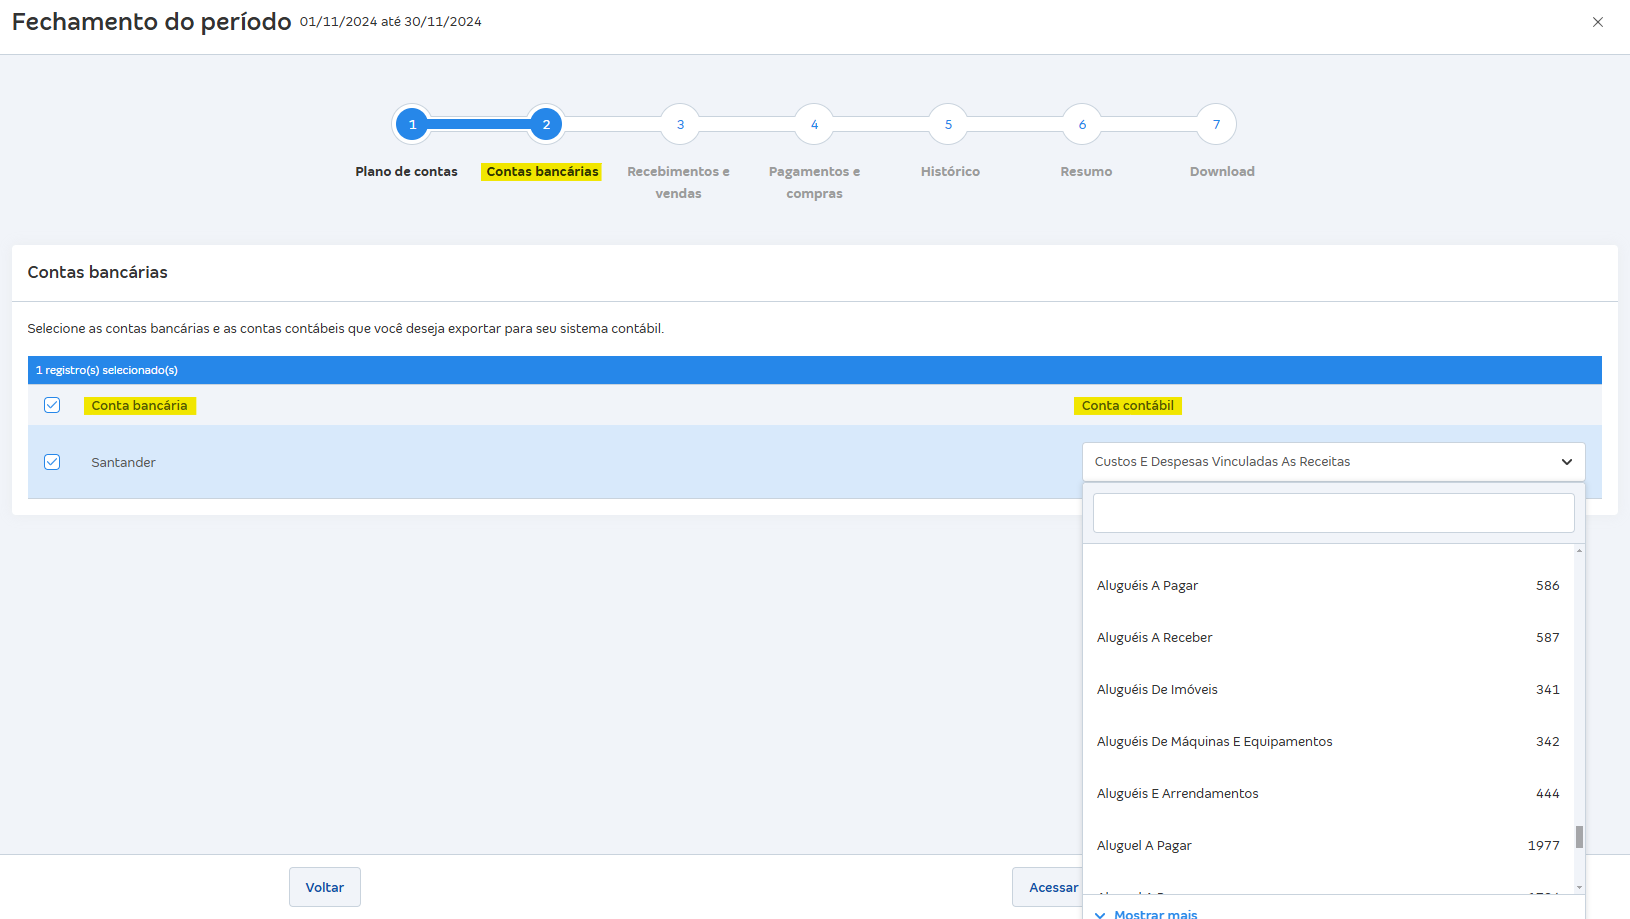1630x919 pixels.
Task: Jump to step 3 circle
Action: pyautogui.click(x=680, y=125)
